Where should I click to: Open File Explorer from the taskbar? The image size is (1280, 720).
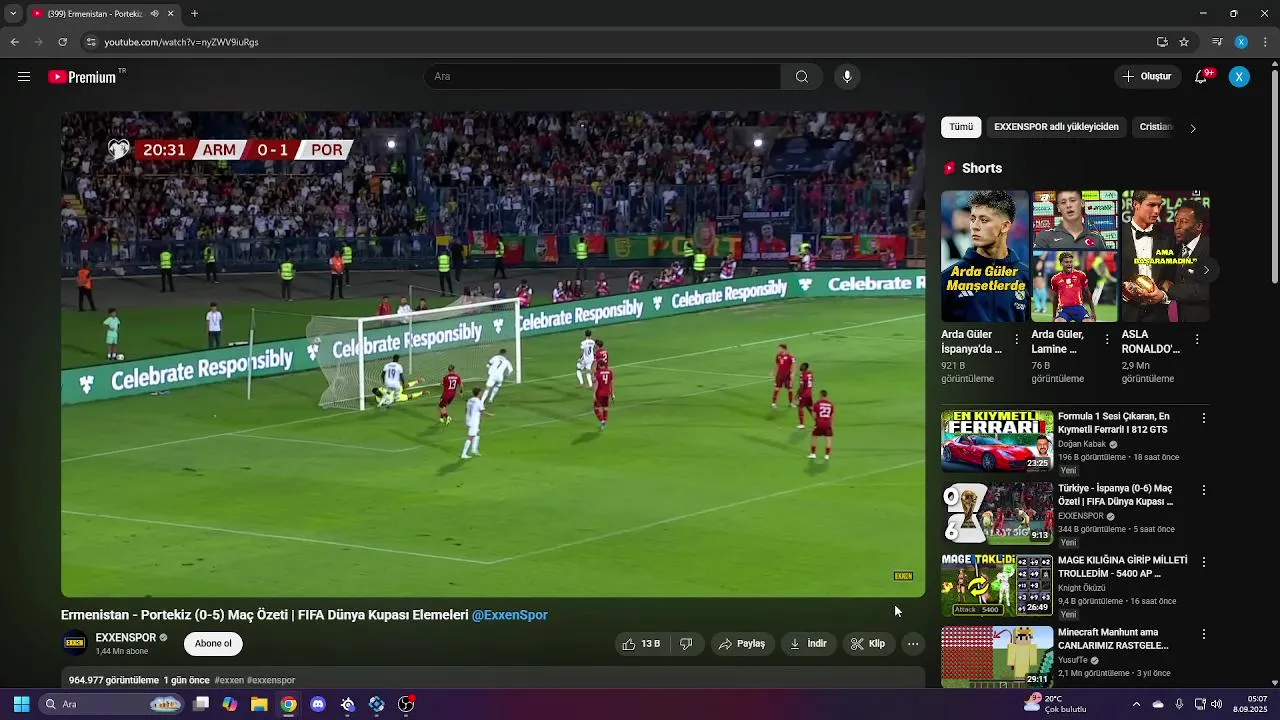click(x=259, y=704)
